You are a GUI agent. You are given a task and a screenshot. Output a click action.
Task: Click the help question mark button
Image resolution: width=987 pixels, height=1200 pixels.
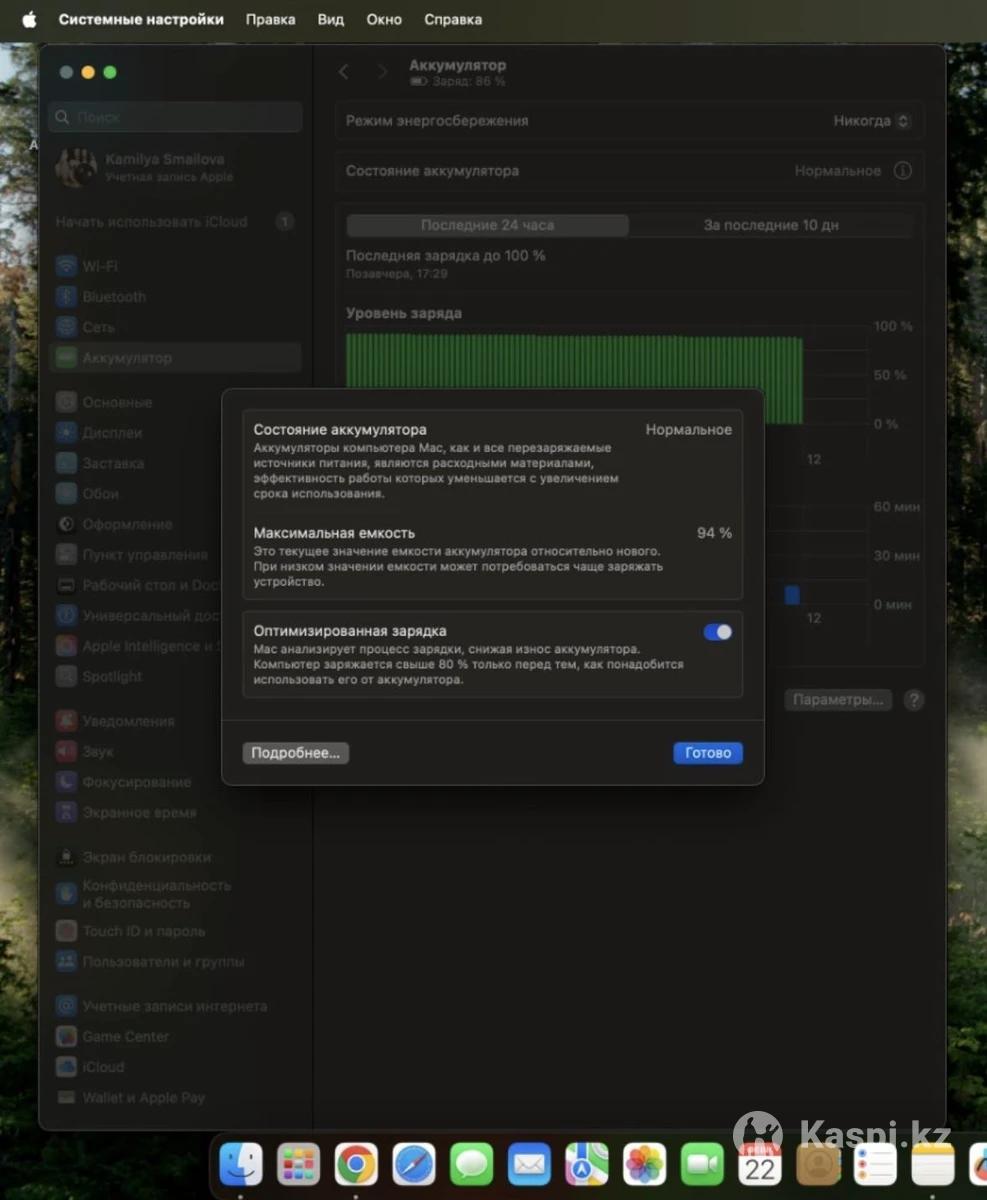tap(913, 700)
